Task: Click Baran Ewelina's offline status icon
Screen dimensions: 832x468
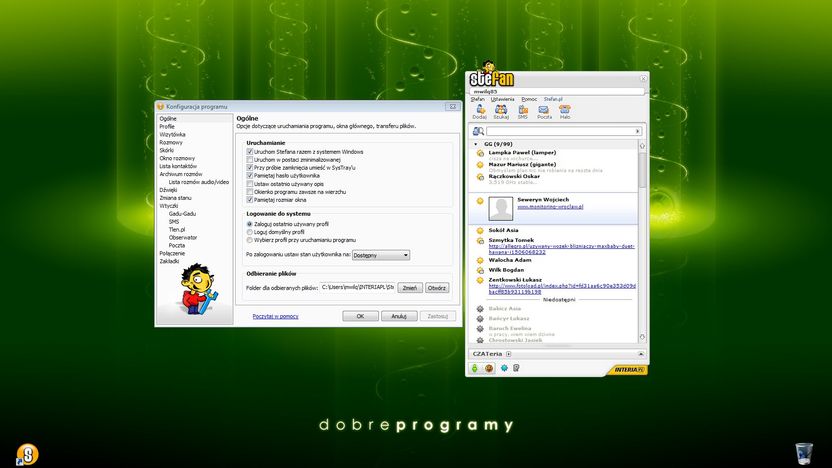Action: (x=480, y=329)
